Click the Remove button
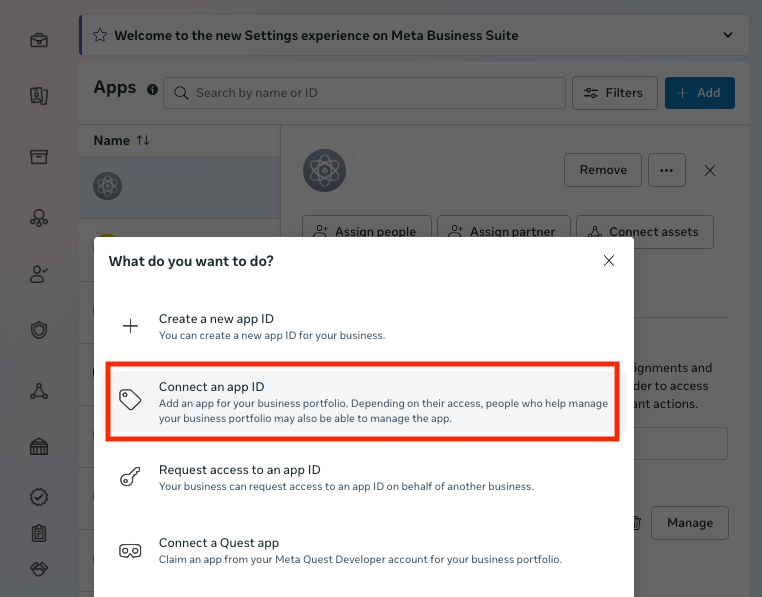 (603, 170)
